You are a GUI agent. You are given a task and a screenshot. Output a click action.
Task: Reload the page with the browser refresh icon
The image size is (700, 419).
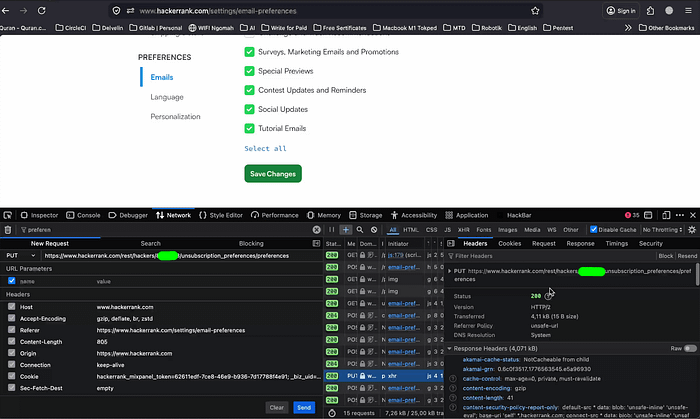[42, 11]
